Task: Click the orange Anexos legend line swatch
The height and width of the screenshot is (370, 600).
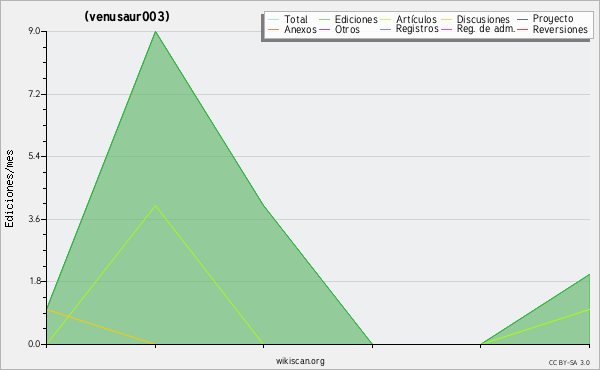Action: [x=274, y=29]
